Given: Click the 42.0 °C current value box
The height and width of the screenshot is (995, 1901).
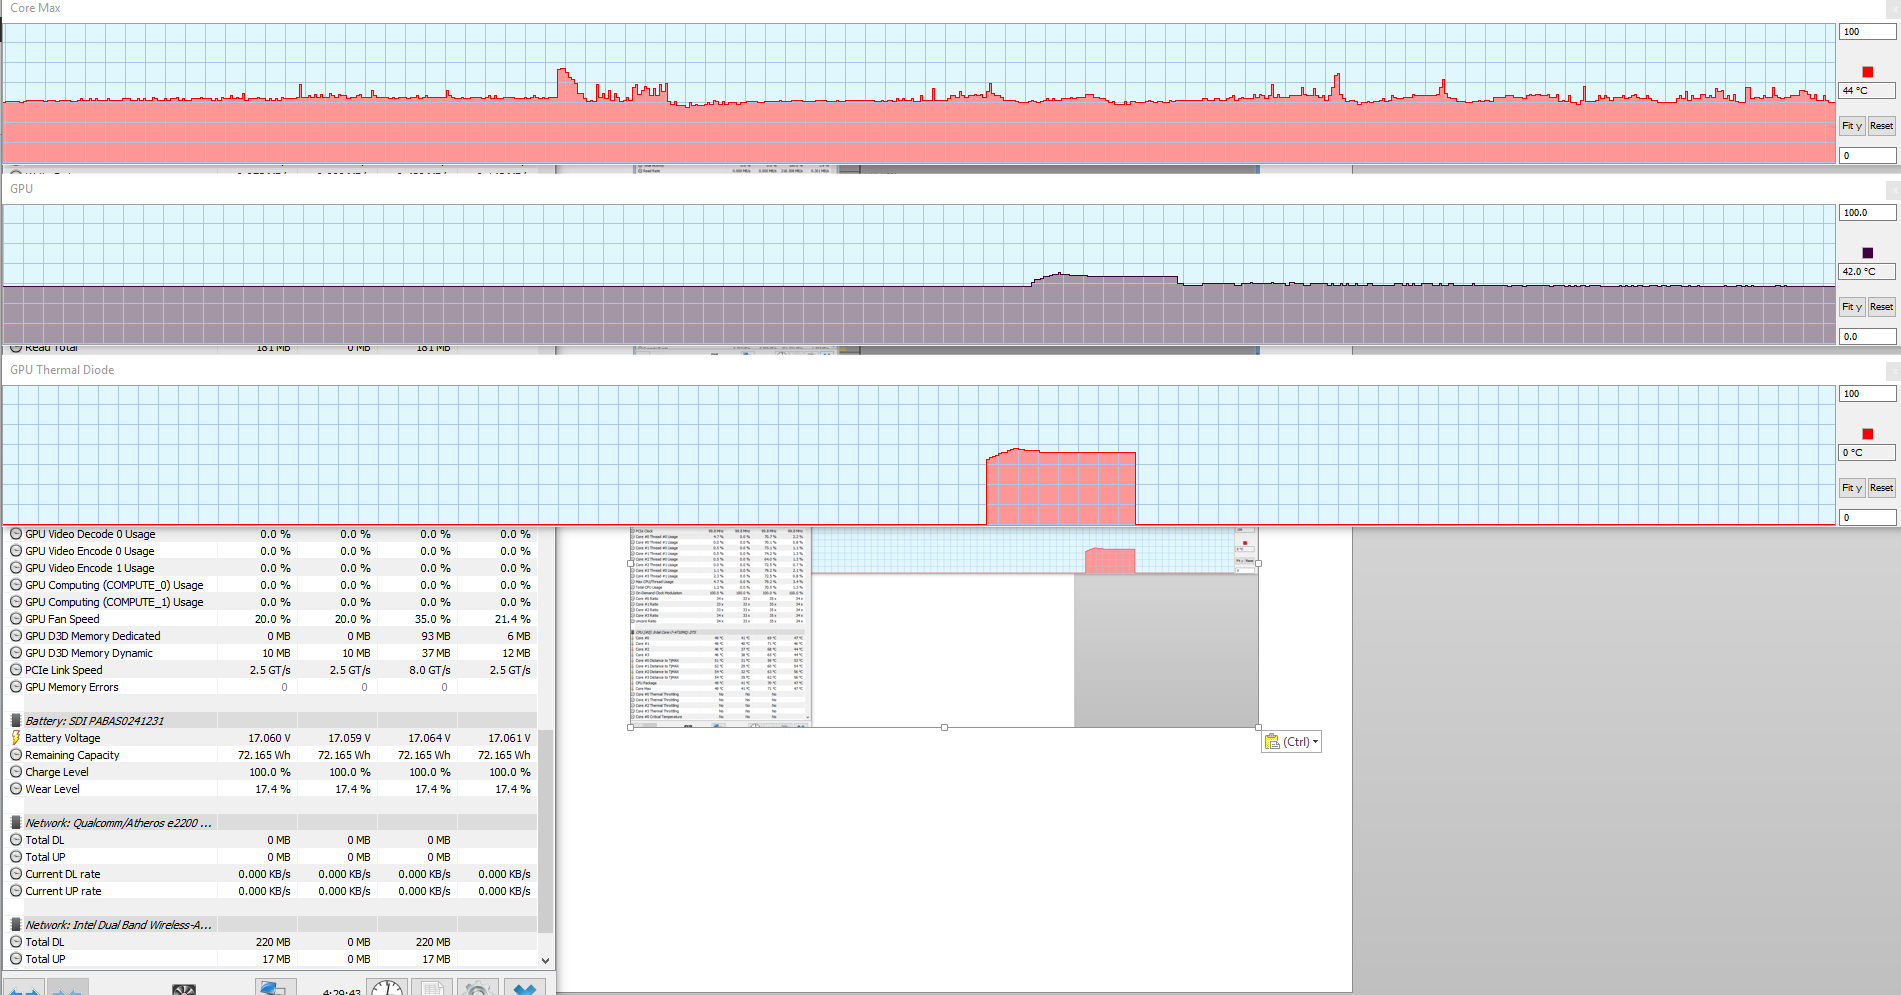Looking at the screenshot, I should 1867,272.
